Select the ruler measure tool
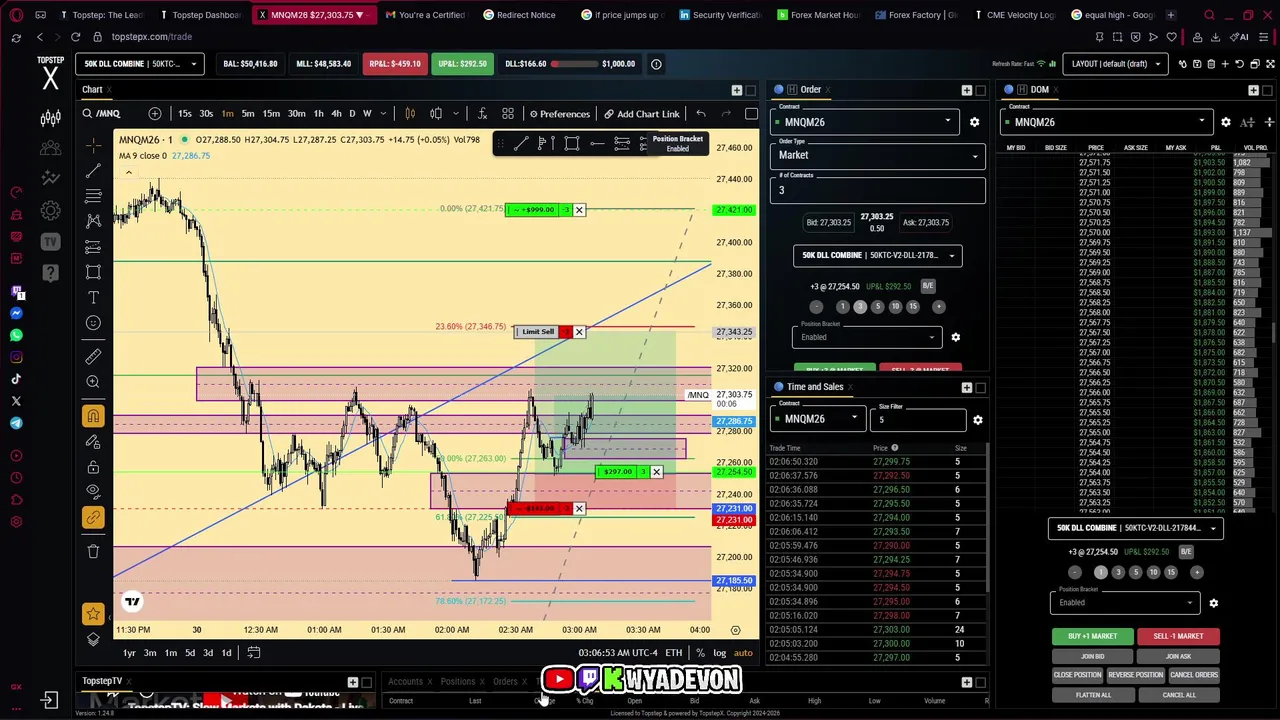Image resolution: width=1280 pixels, height=720 pixels. 93,356
